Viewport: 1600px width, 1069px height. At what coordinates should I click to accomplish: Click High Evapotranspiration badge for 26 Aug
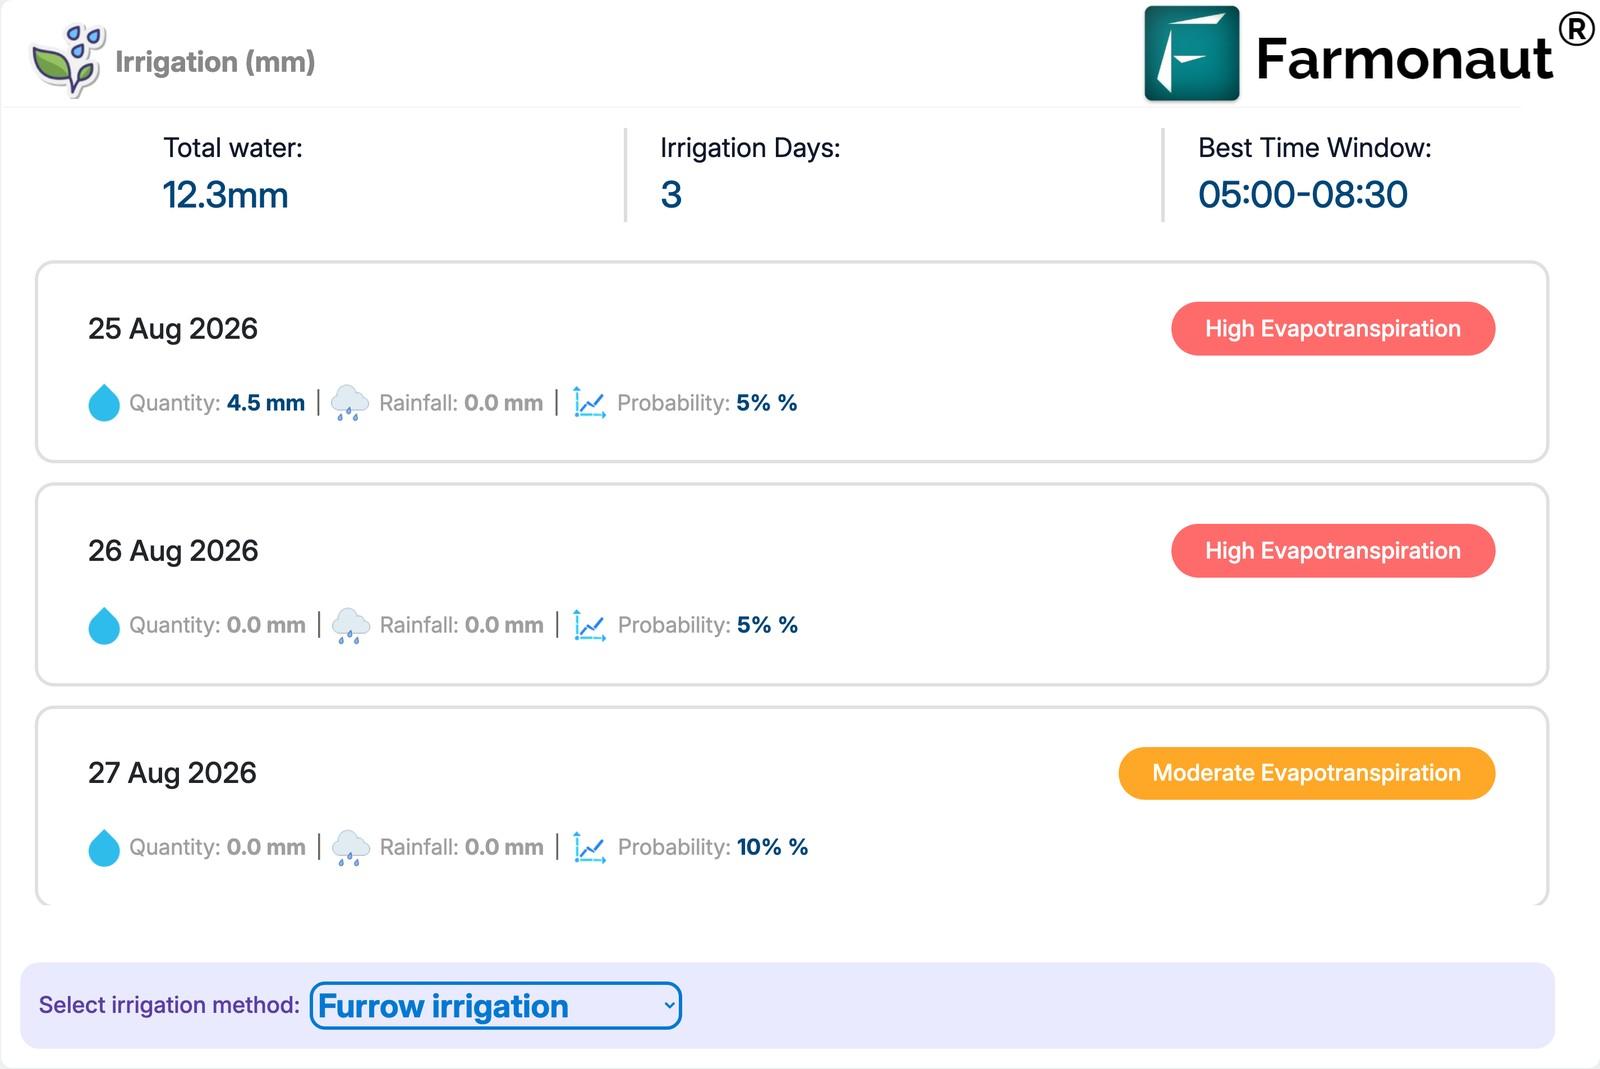1333,551
